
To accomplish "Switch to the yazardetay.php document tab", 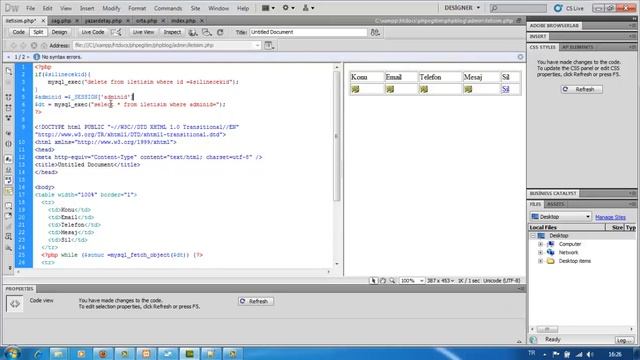I will [103, 20].
